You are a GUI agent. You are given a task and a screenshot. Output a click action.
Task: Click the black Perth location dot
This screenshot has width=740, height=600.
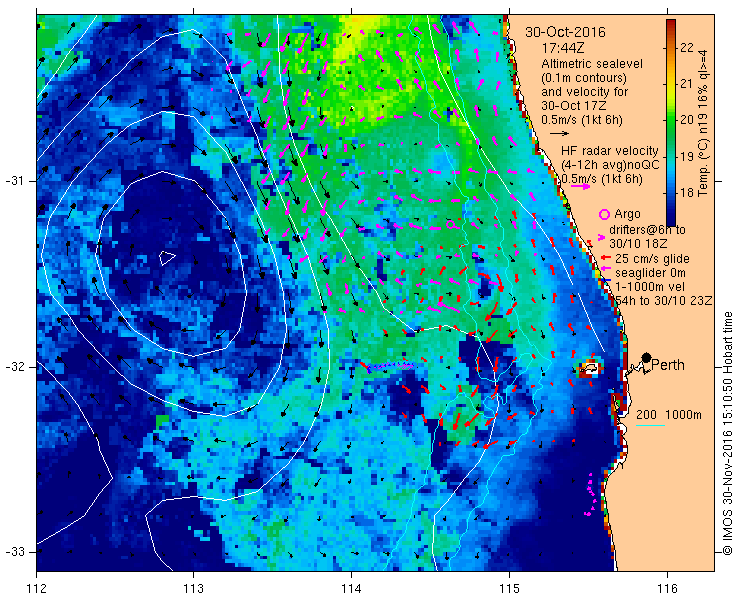click(647, 357)
